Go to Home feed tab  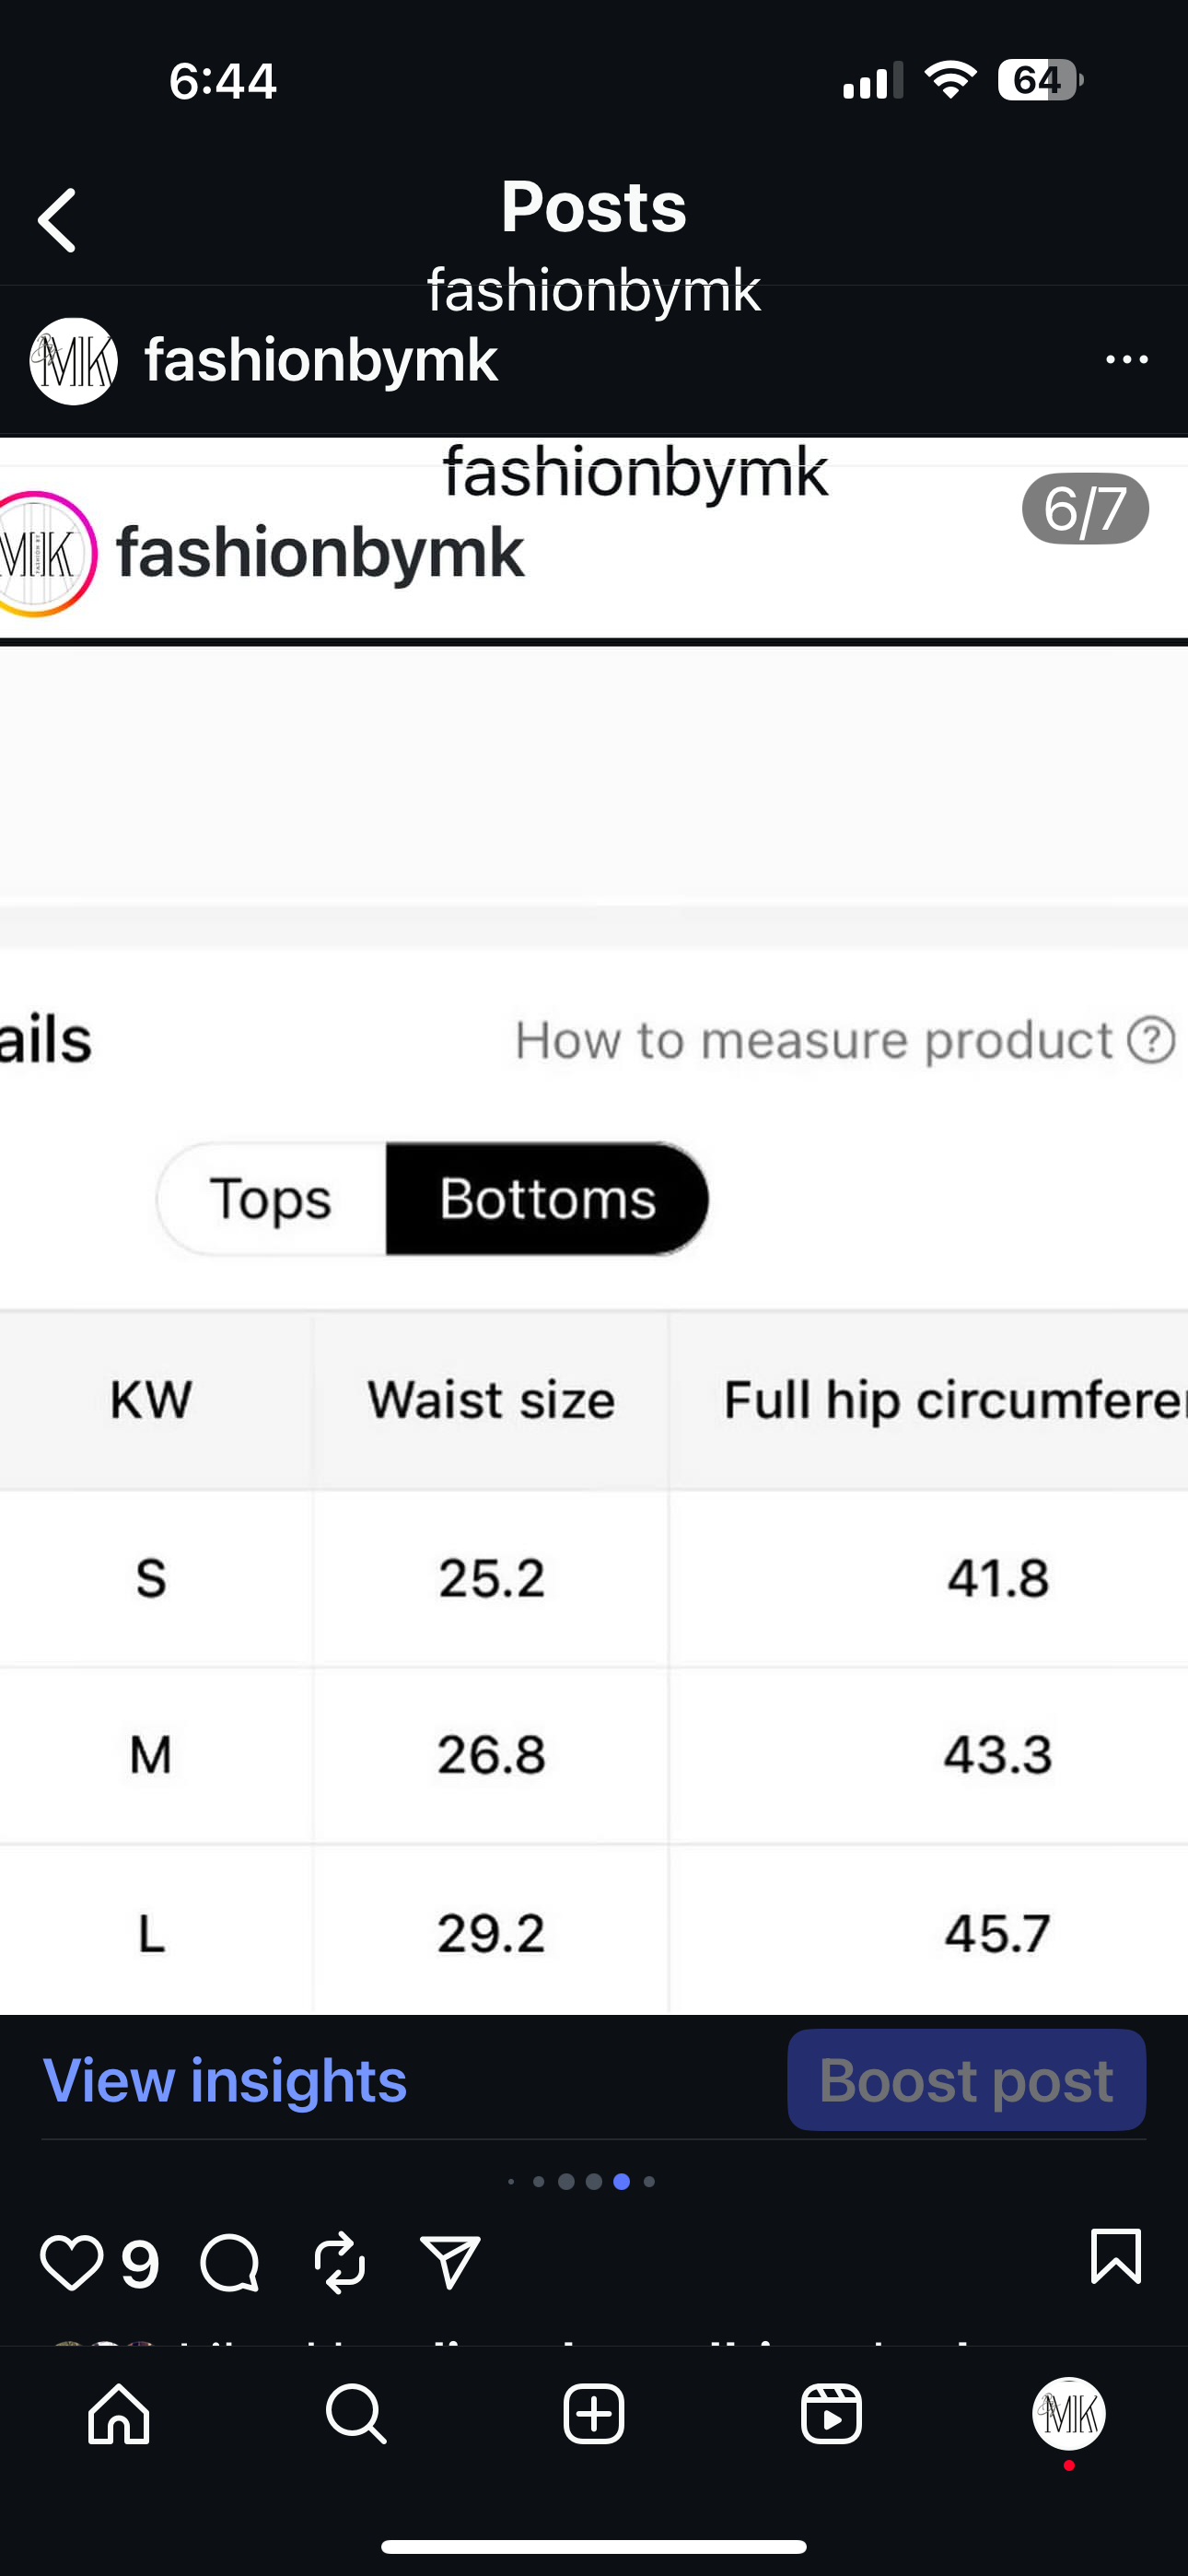click(119, 2414)
